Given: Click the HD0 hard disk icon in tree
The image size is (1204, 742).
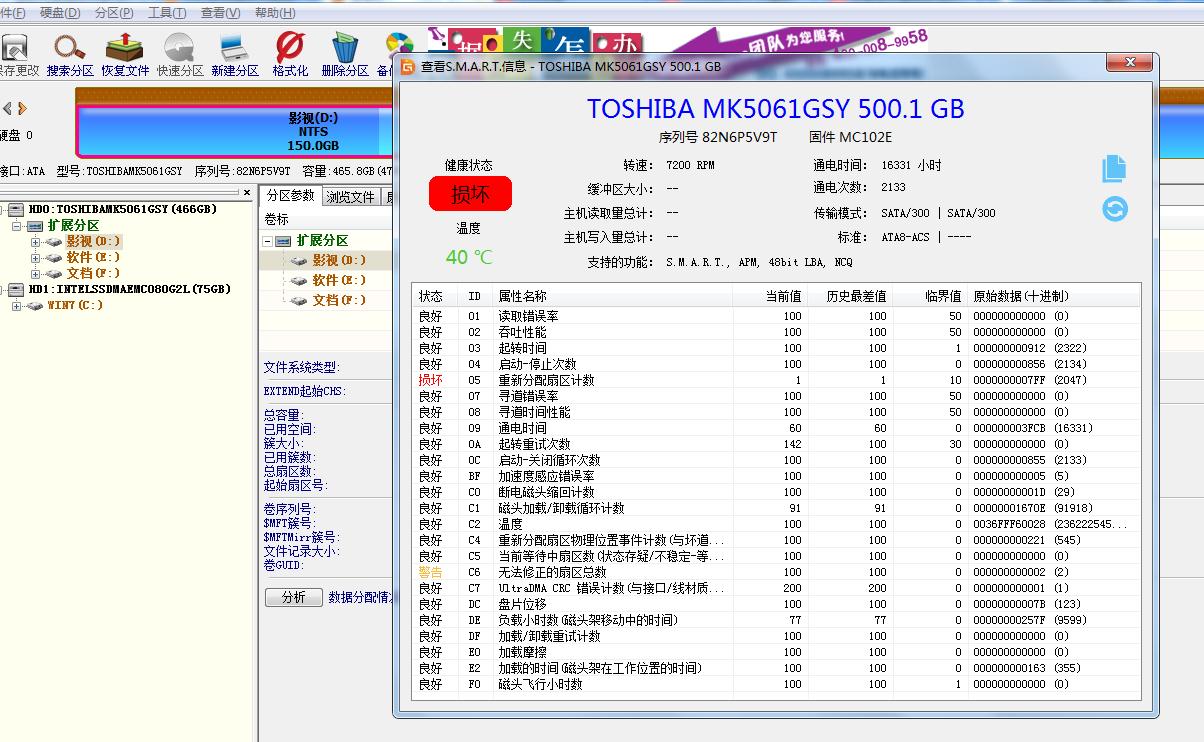Looking at the screenshot, I should [x=17, y=210].
